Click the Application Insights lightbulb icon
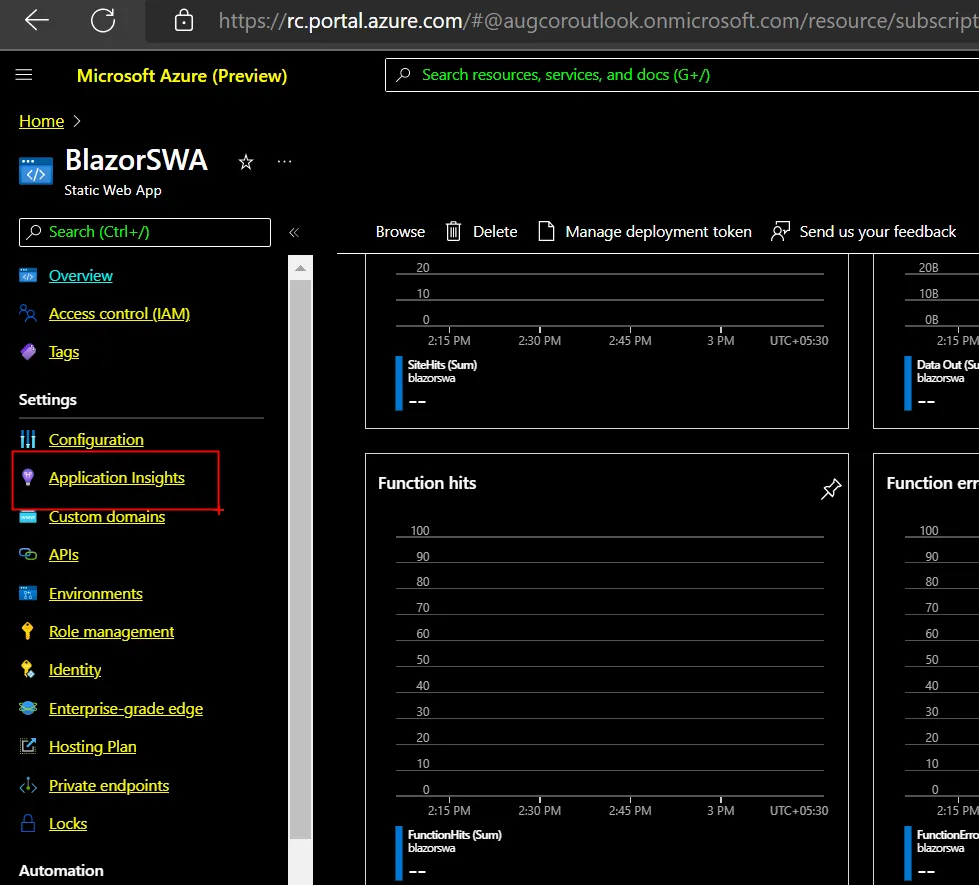 pos(28,478)
